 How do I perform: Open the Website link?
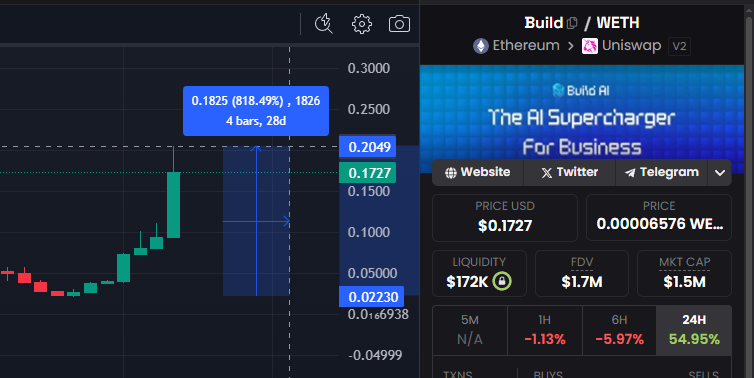point(478,172)
